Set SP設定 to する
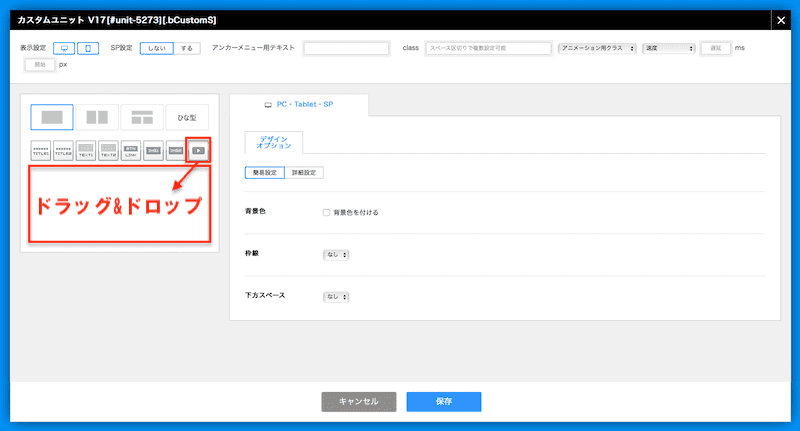This screenshot has width=800, height=431. 186,48
